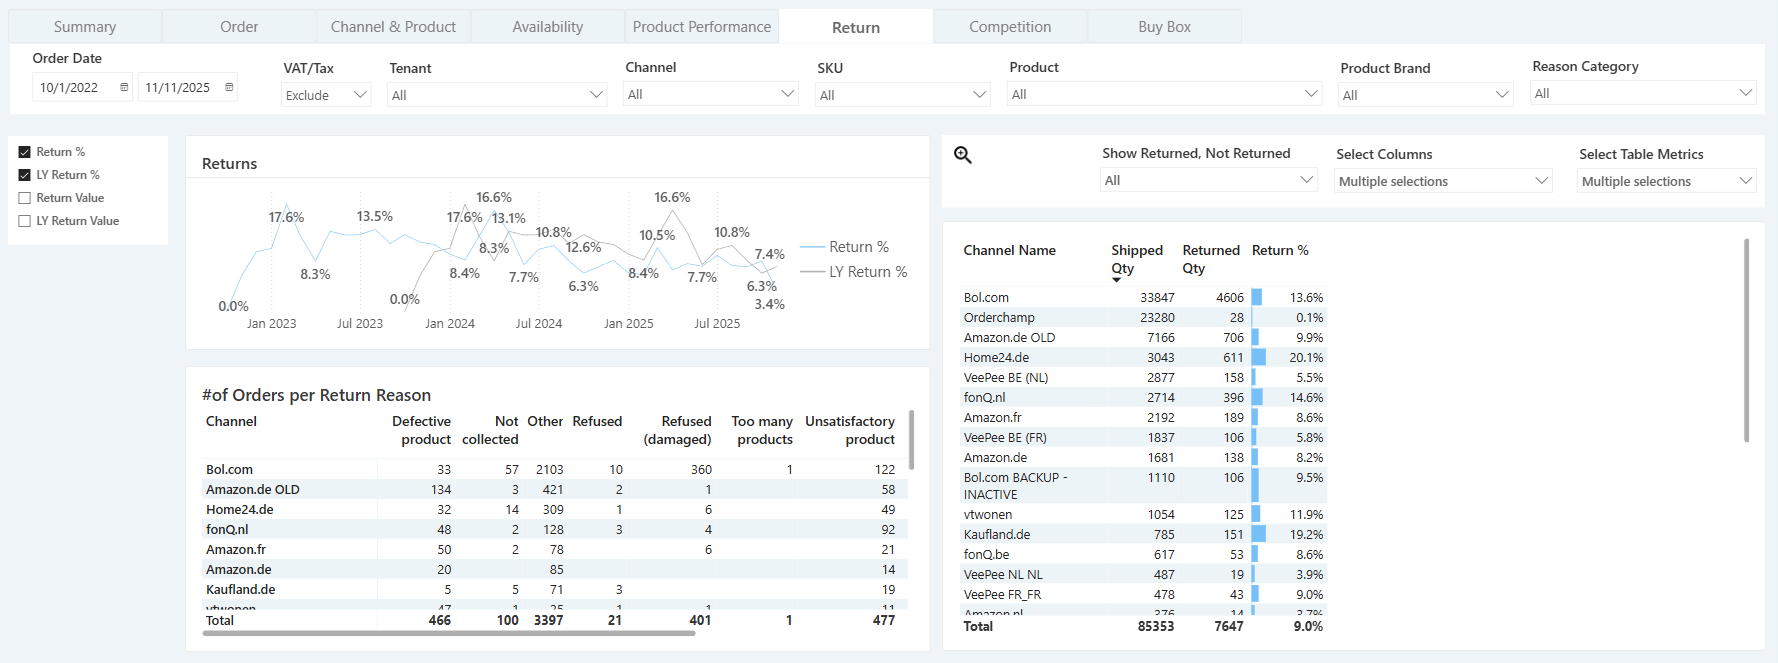The width and height of the screenshot is (1778, 663).
Task: Expand the Tenant dropdown
Action: tap(497, 95)
